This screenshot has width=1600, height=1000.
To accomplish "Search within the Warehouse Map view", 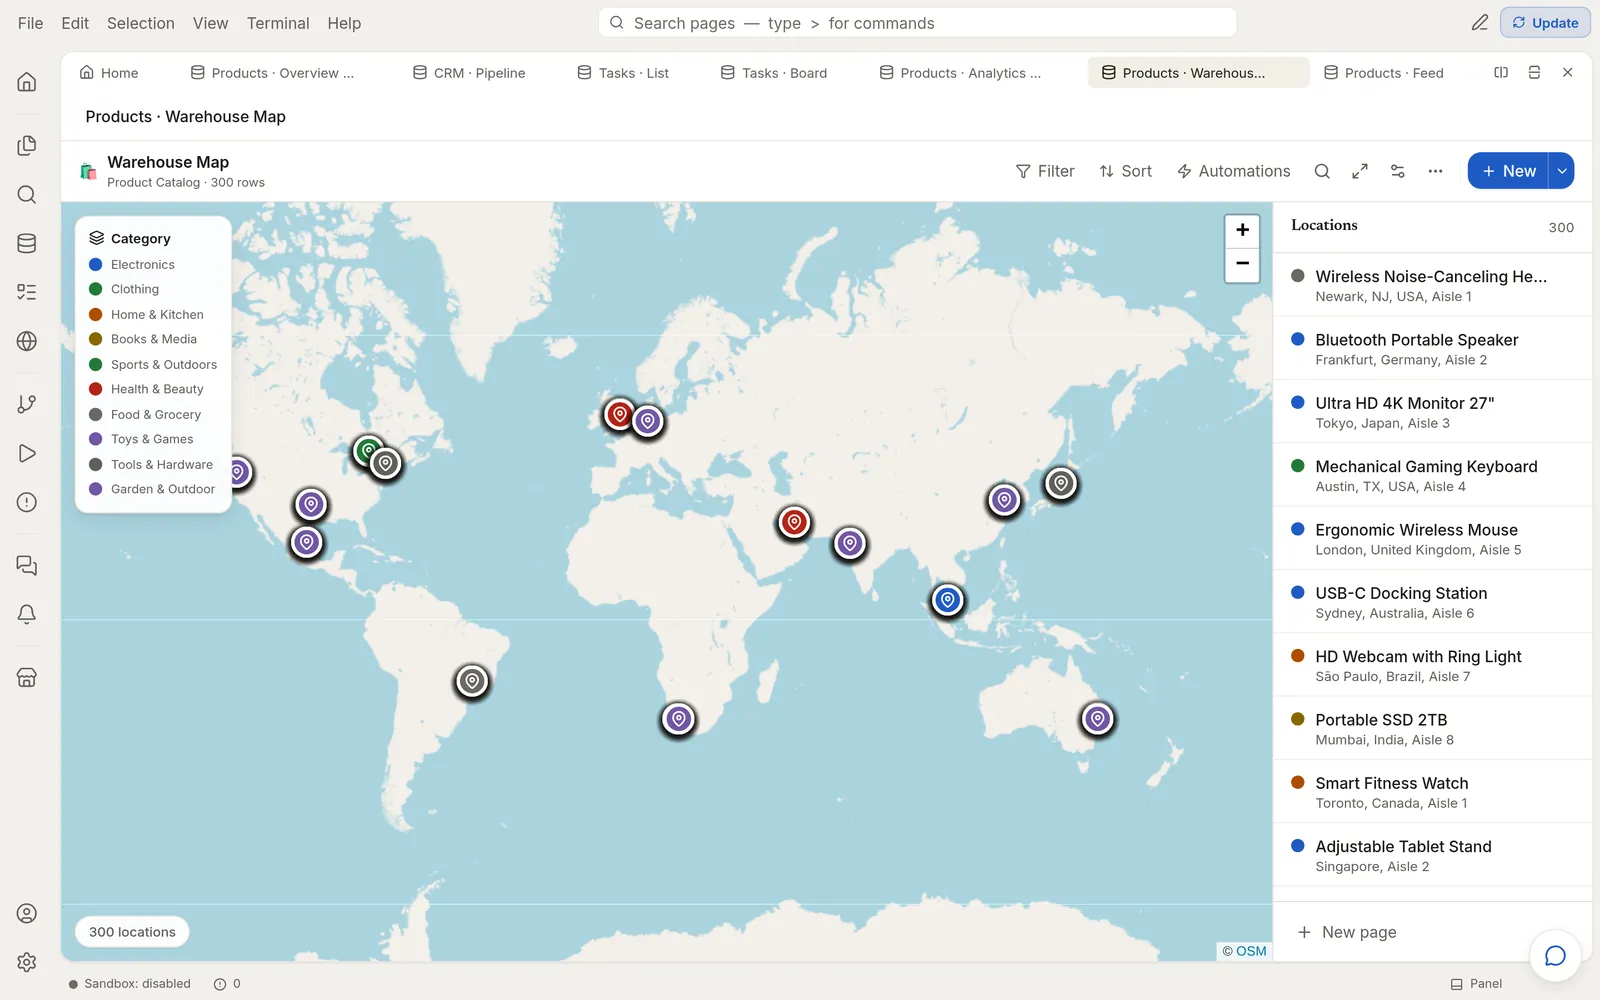I will point(1322,171).
